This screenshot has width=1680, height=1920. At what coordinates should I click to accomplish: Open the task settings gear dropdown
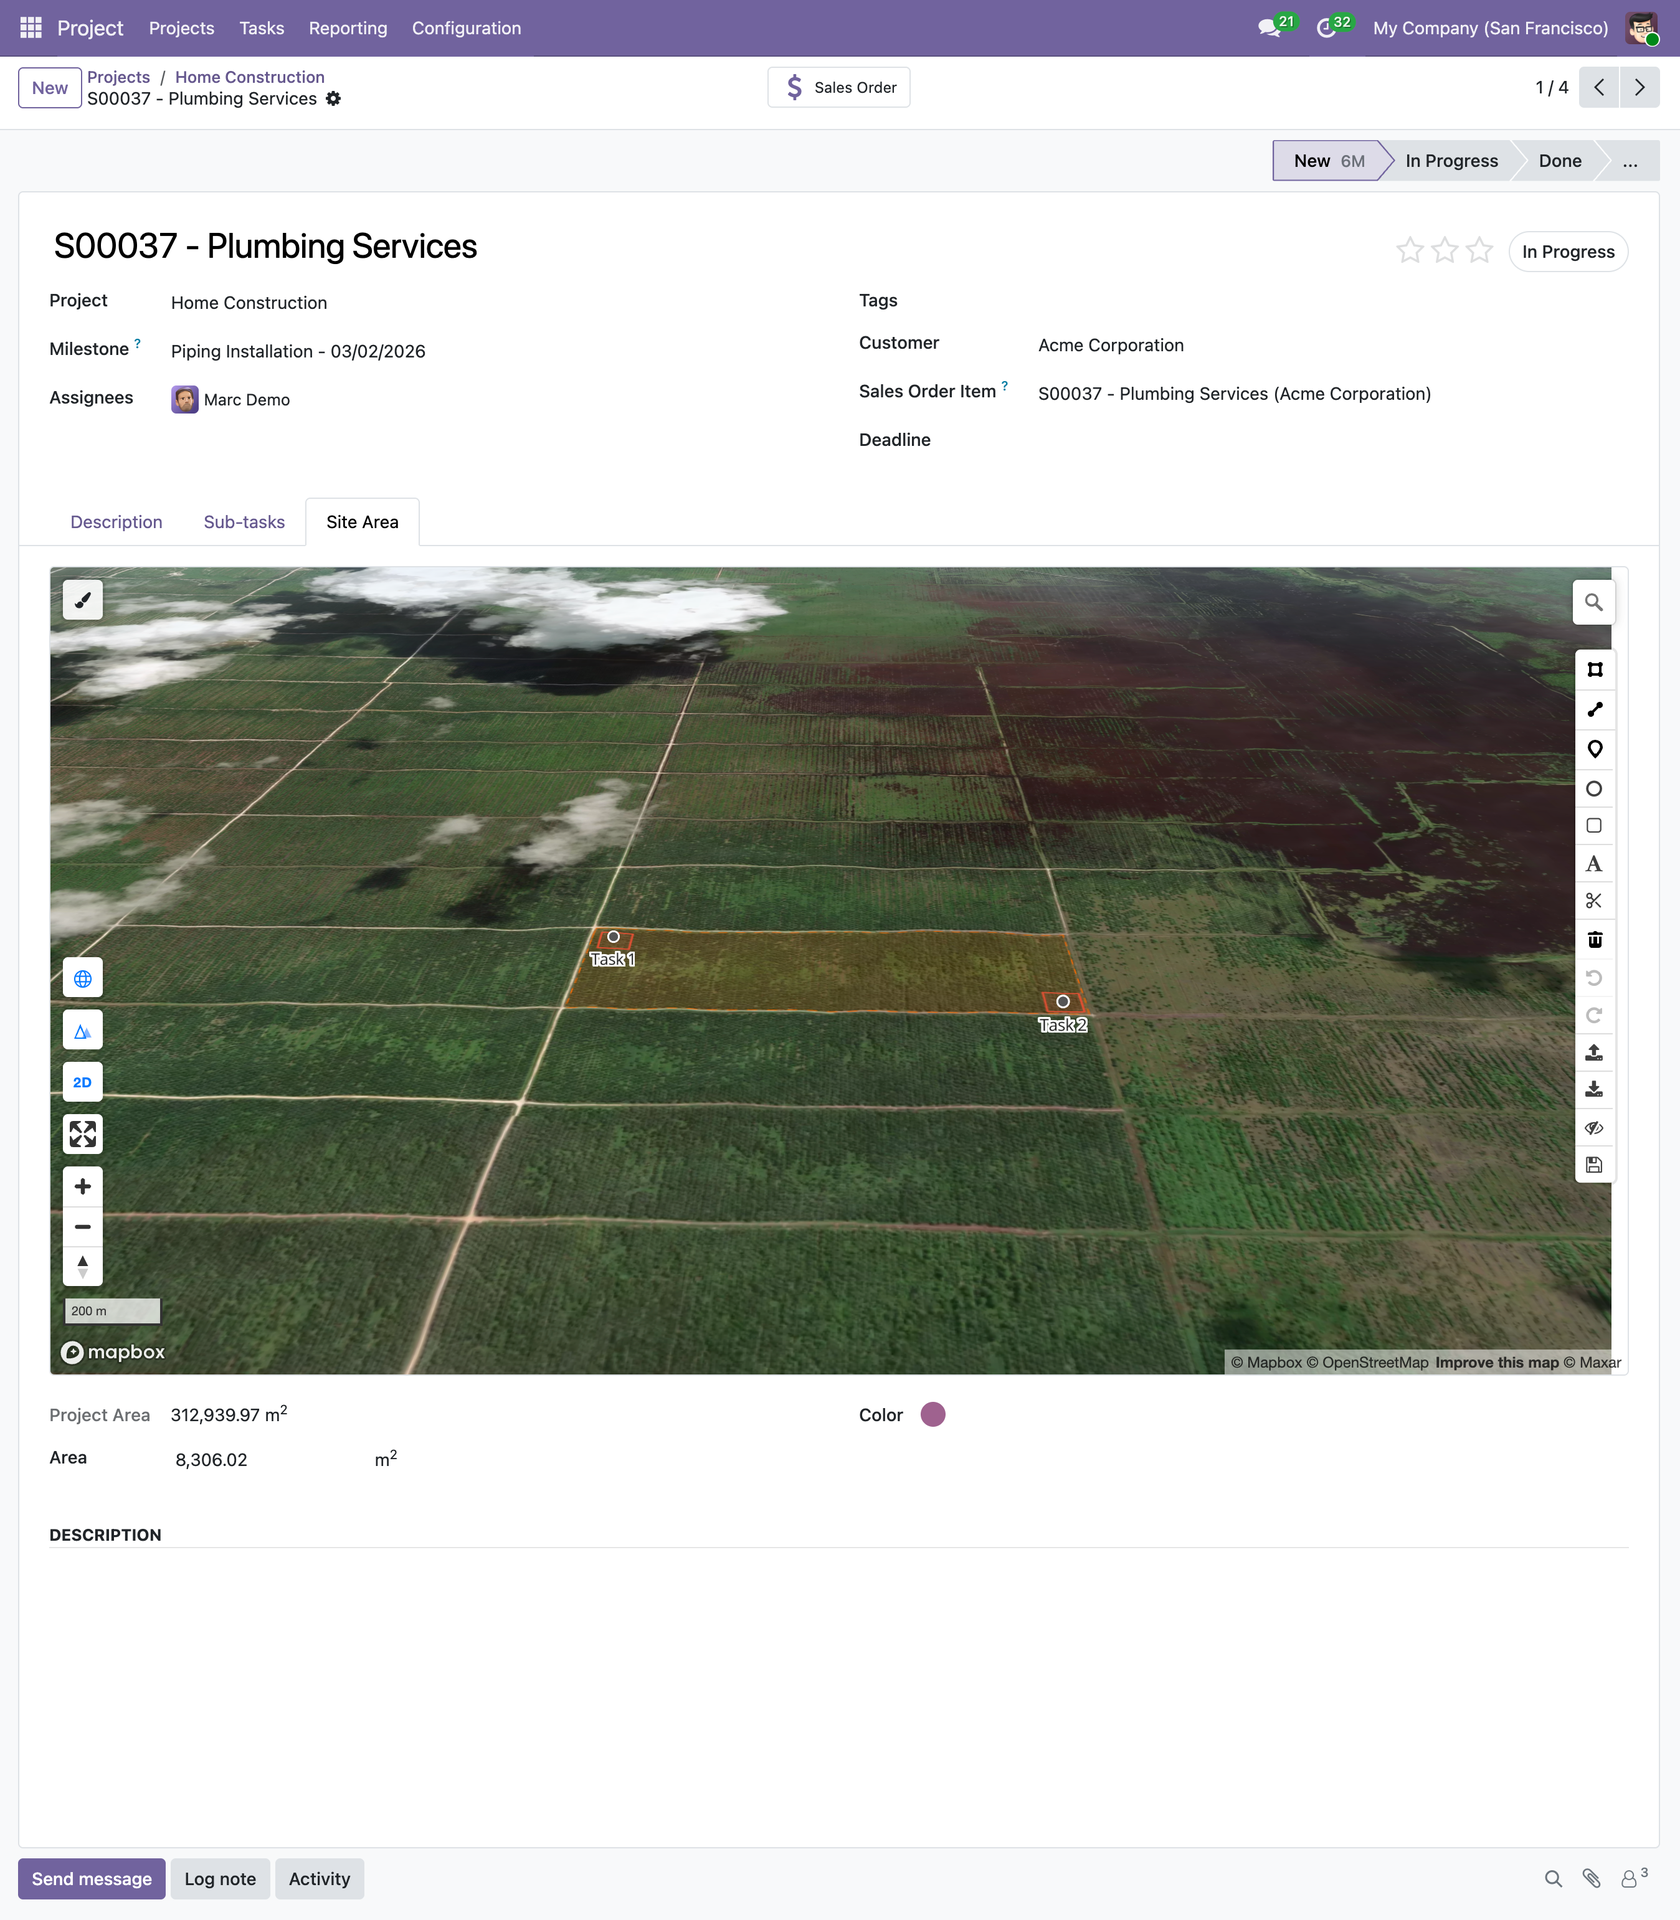pyautogui.click(x=334, y=98)
